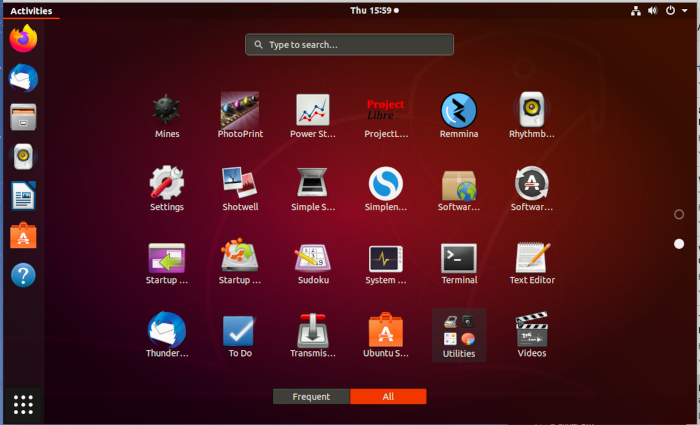Click the Show Applications grid button
Viewport: 700px width, 425px height.
point(24,404)
